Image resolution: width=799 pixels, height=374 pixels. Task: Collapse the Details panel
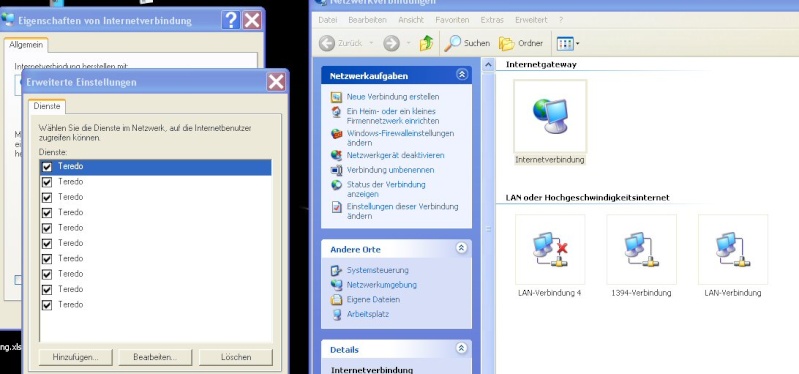(462, 349)
